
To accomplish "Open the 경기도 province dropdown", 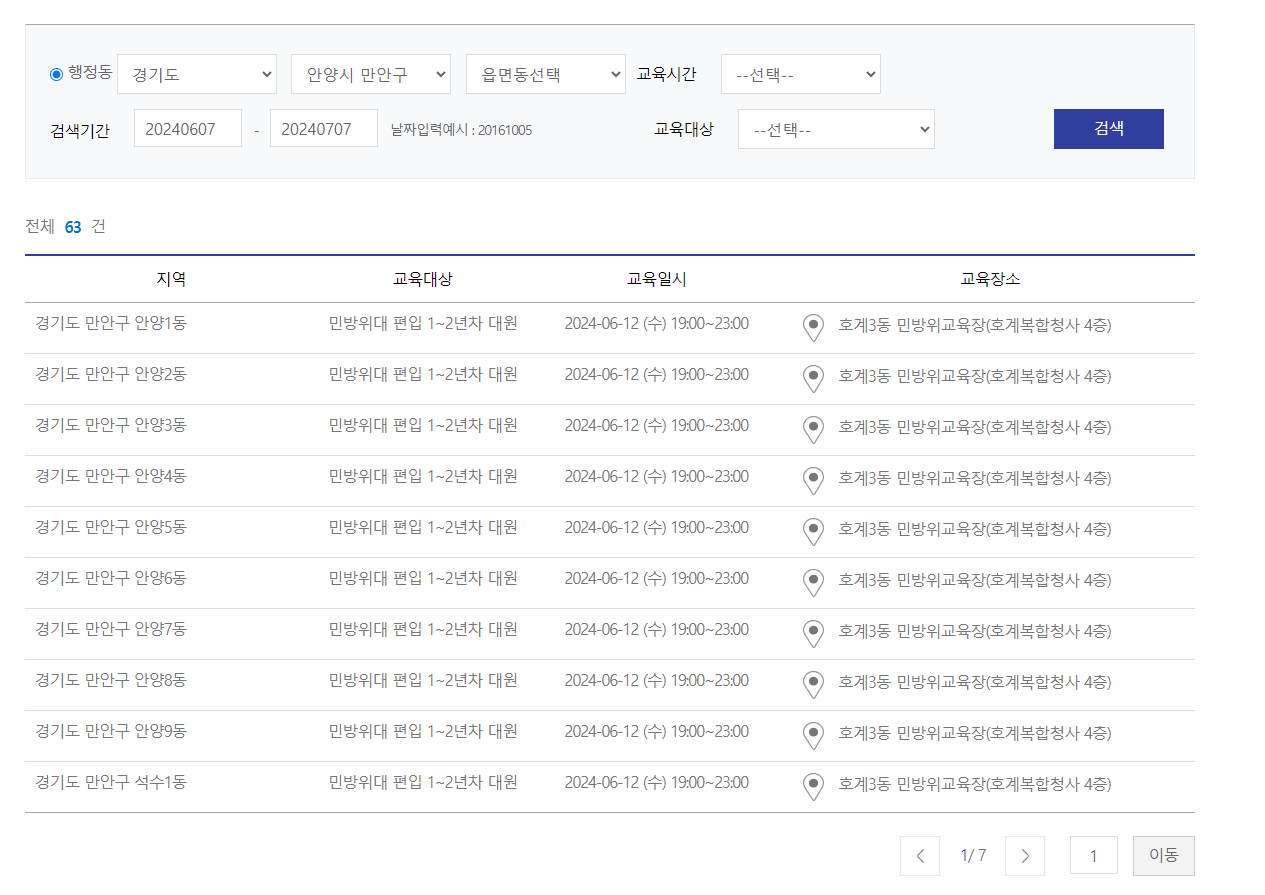I will pos(197,74).
